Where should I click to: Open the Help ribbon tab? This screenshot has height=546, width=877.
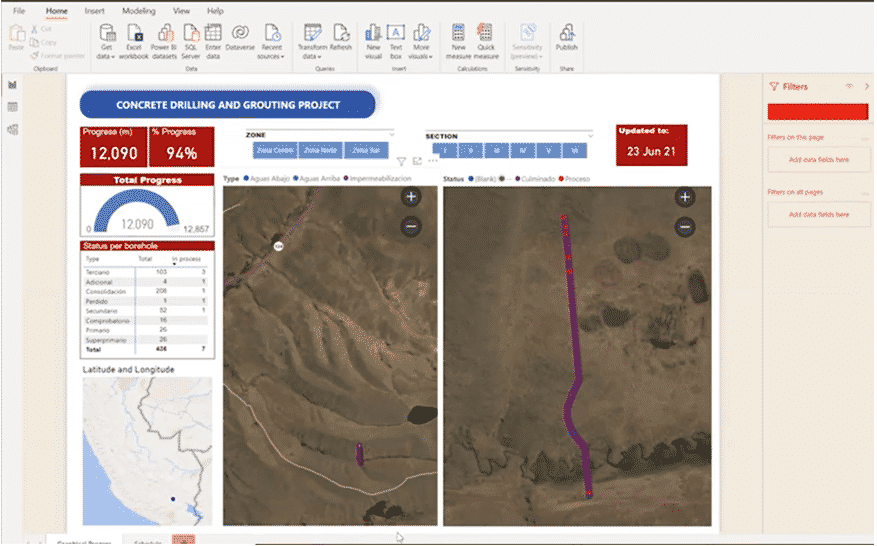point(215,11)
